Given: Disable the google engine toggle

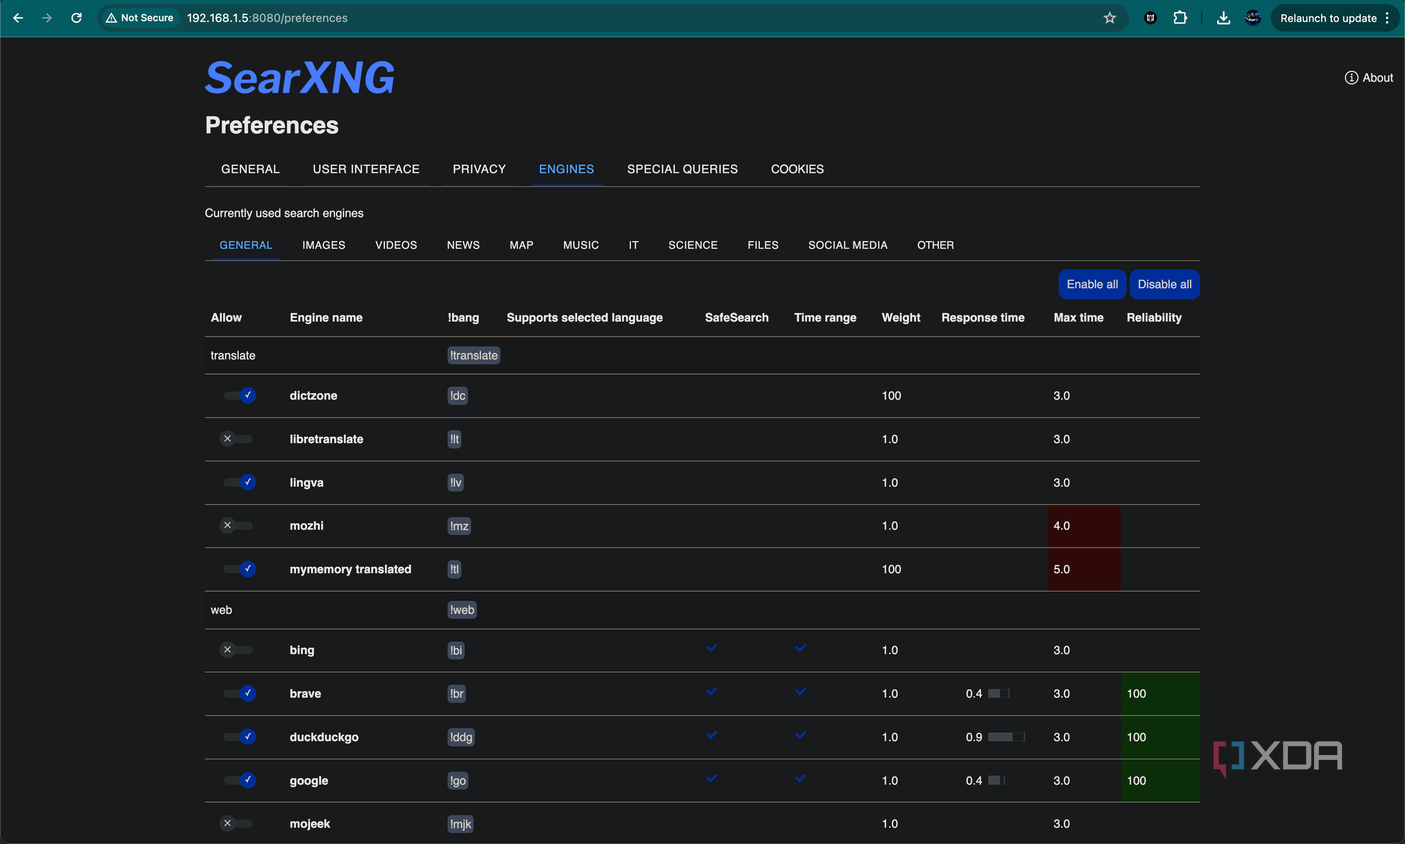Looking at the screenshot, I should 238,780.
